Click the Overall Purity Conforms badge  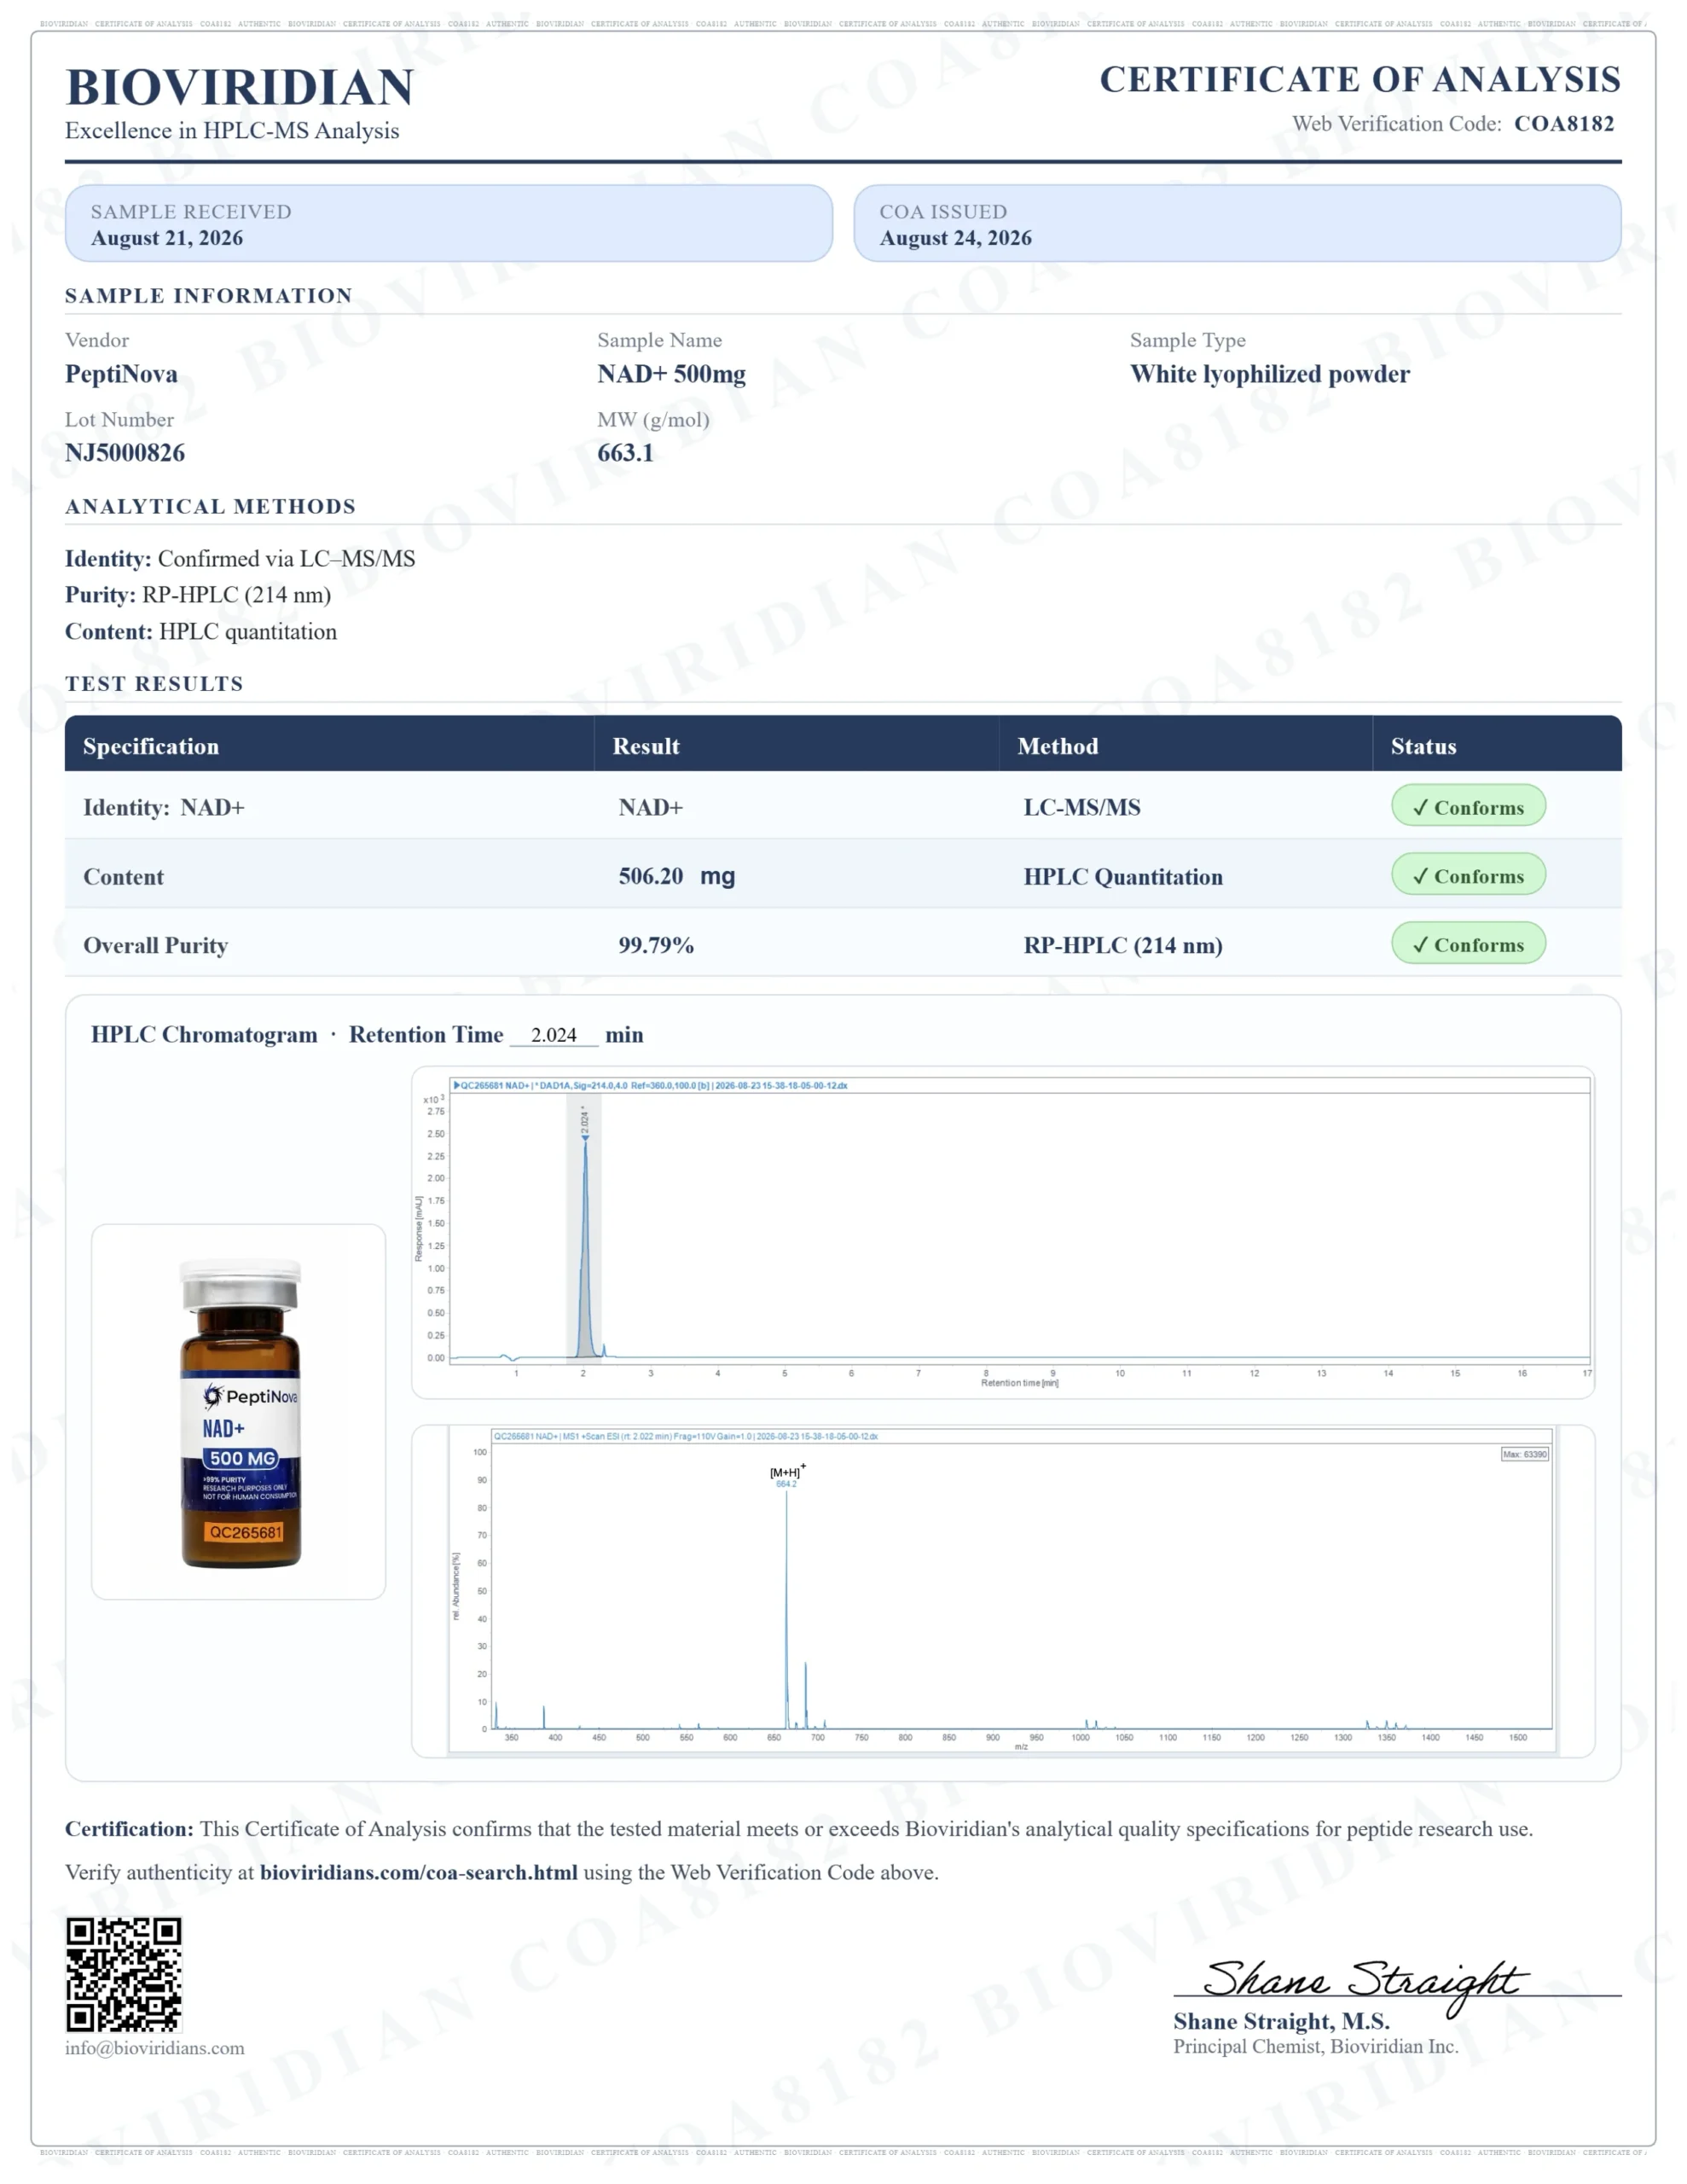click(x=1468, y=944)
